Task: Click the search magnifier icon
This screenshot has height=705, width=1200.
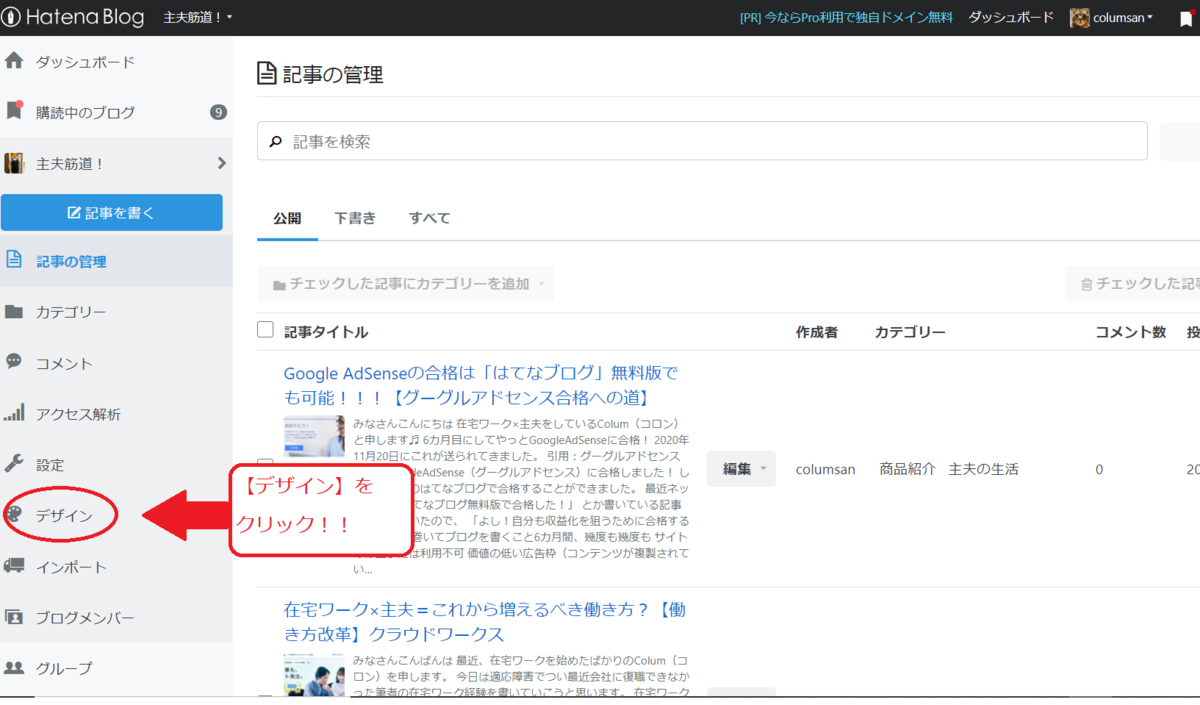Action: (x=276, y=142)
